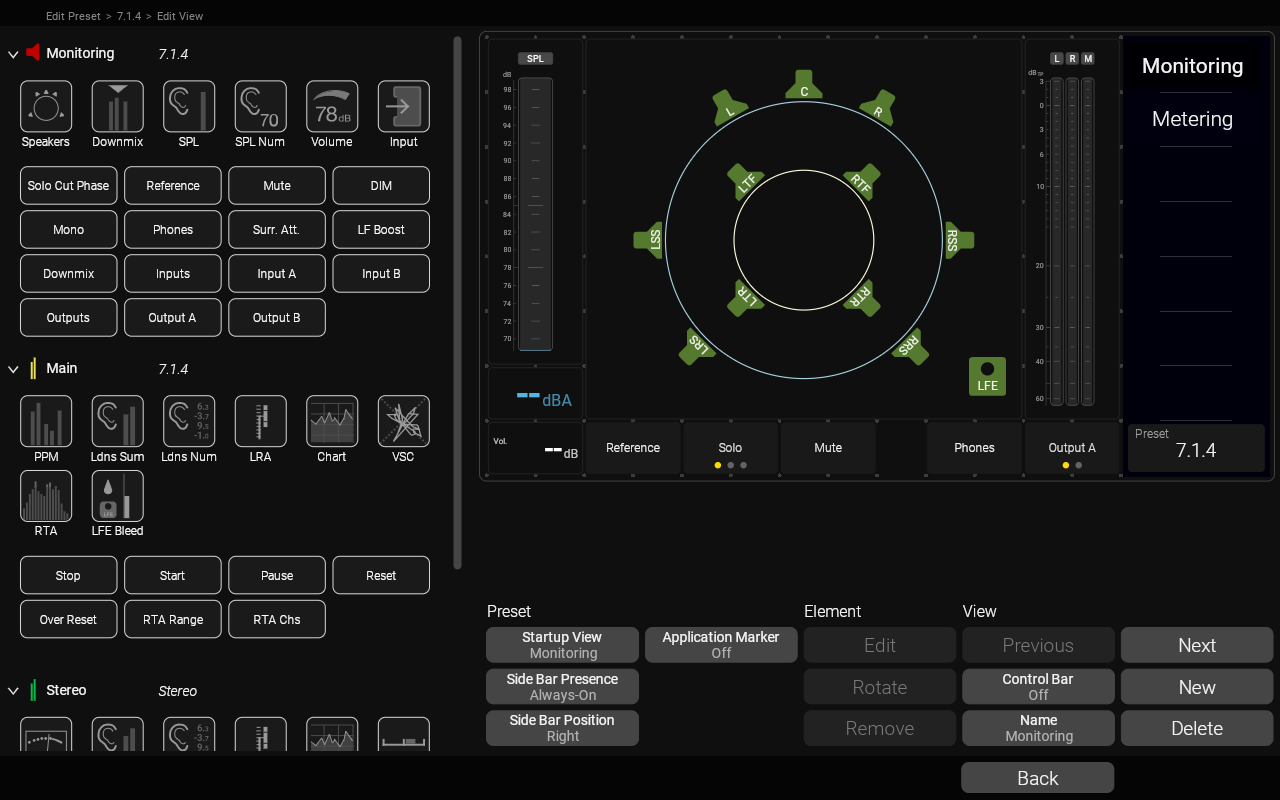Select the RTA analyzer icon
The image size is (1280, 800).
point(46,496)
